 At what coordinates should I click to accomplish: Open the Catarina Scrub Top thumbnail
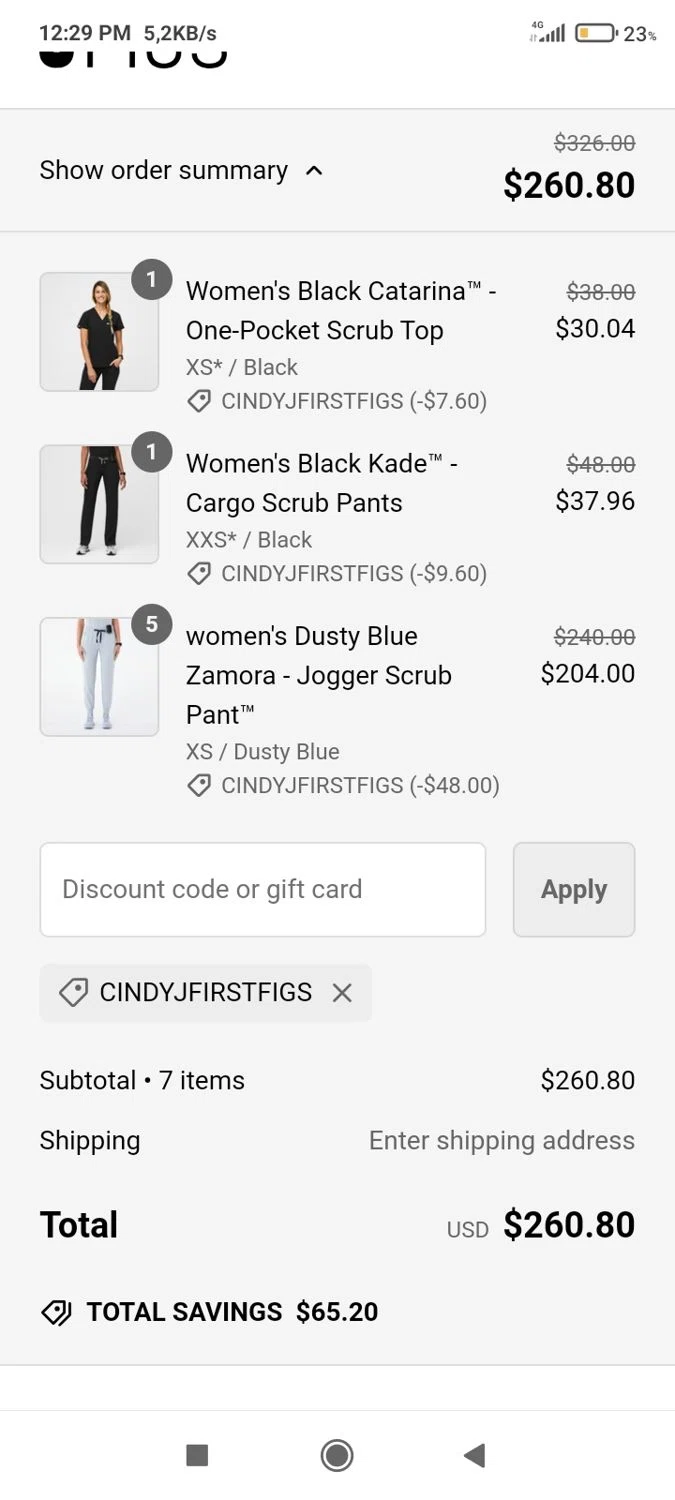(99, 332)
